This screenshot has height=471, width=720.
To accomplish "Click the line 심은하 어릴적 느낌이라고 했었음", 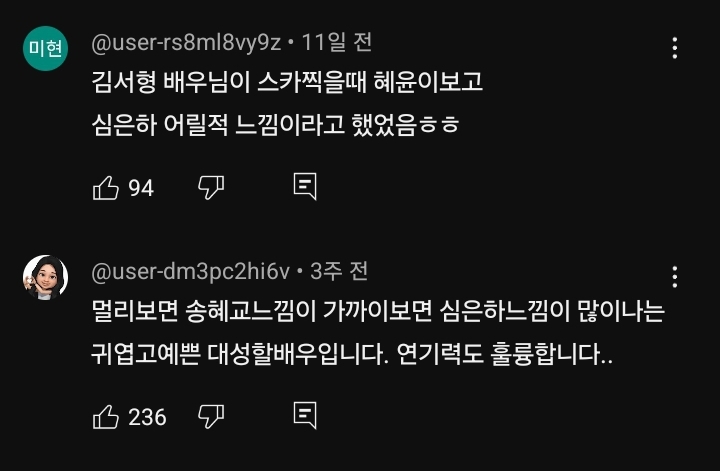I will pos(274,127).
